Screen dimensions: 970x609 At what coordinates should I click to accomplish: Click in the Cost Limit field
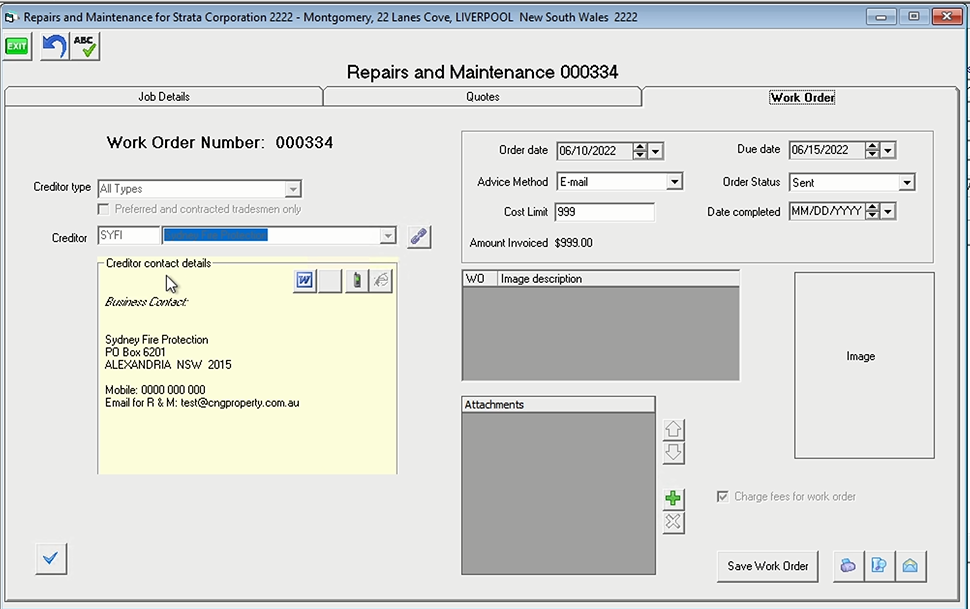pos(604,212)
